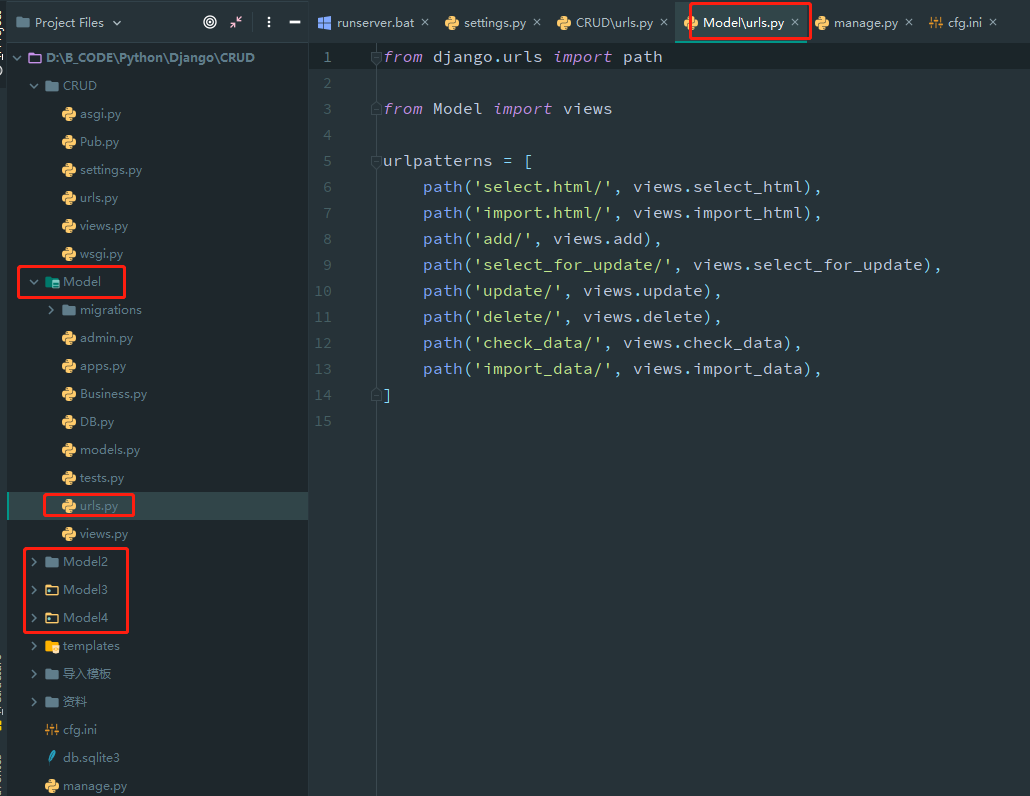
Task: Close the runserver.bat tab
Action: click(x=425, y=21)
